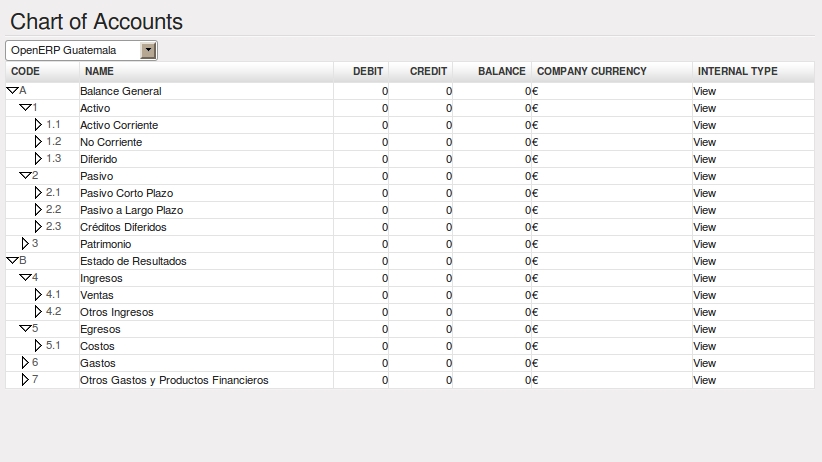The height and width of the screenshot is (462, 822).
Task: Collapse the Estado de Resultados row B
Action: [x=12, y=261]
